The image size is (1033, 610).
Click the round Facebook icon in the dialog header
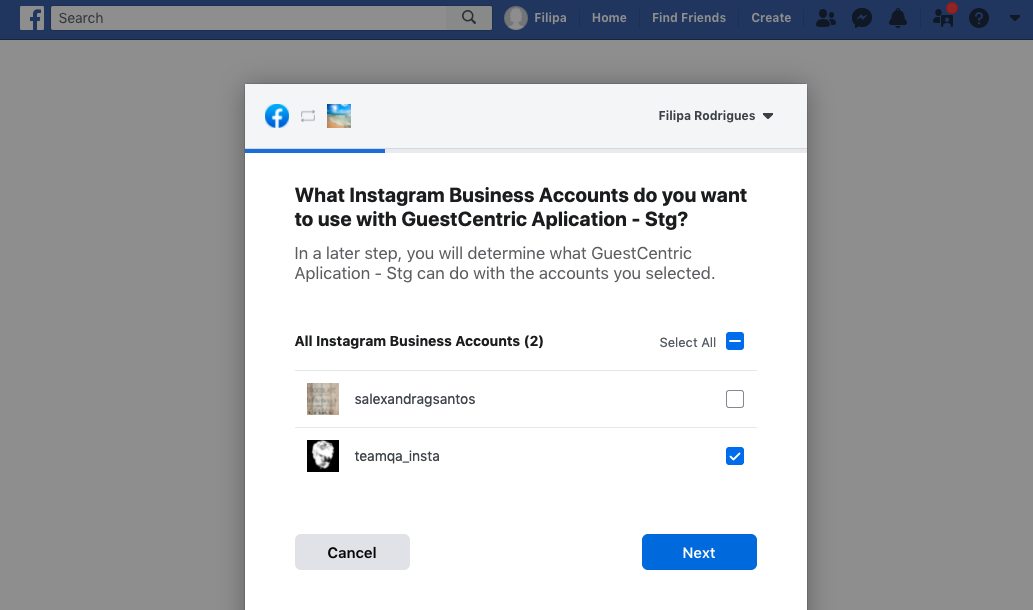(x=277, y=116)
